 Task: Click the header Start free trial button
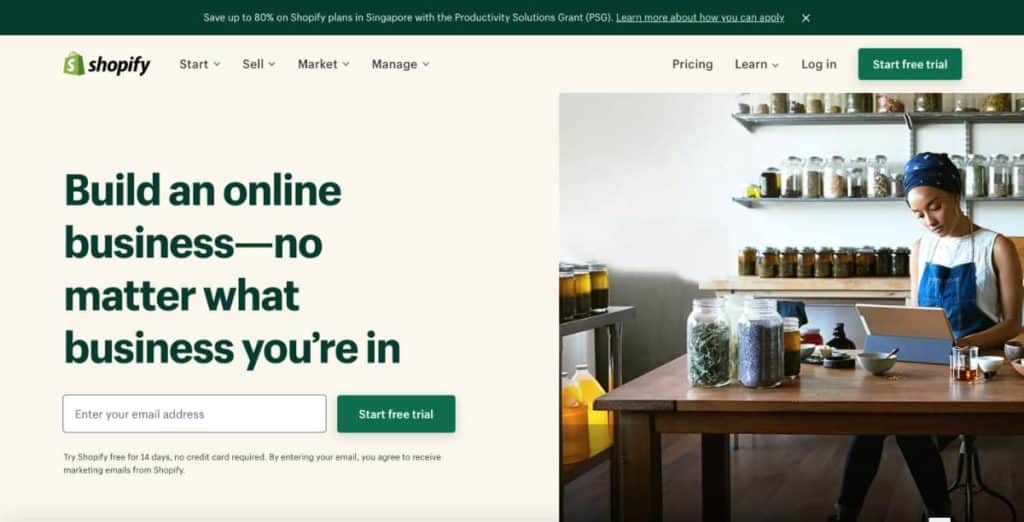coord(910,64)
